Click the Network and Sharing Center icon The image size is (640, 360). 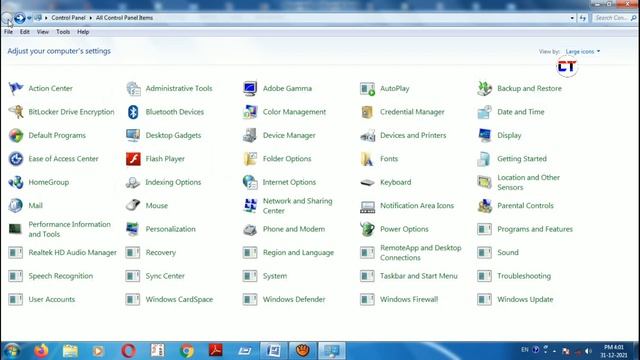[x=250, y=205]
